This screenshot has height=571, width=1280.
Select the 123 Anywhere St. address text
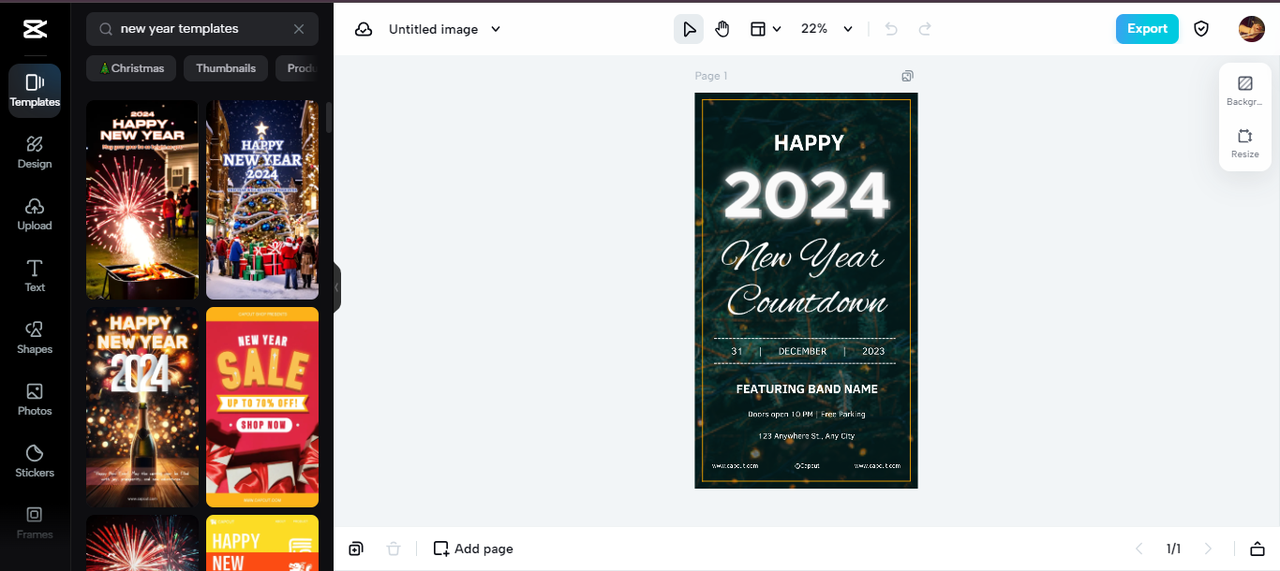[807, 436]
